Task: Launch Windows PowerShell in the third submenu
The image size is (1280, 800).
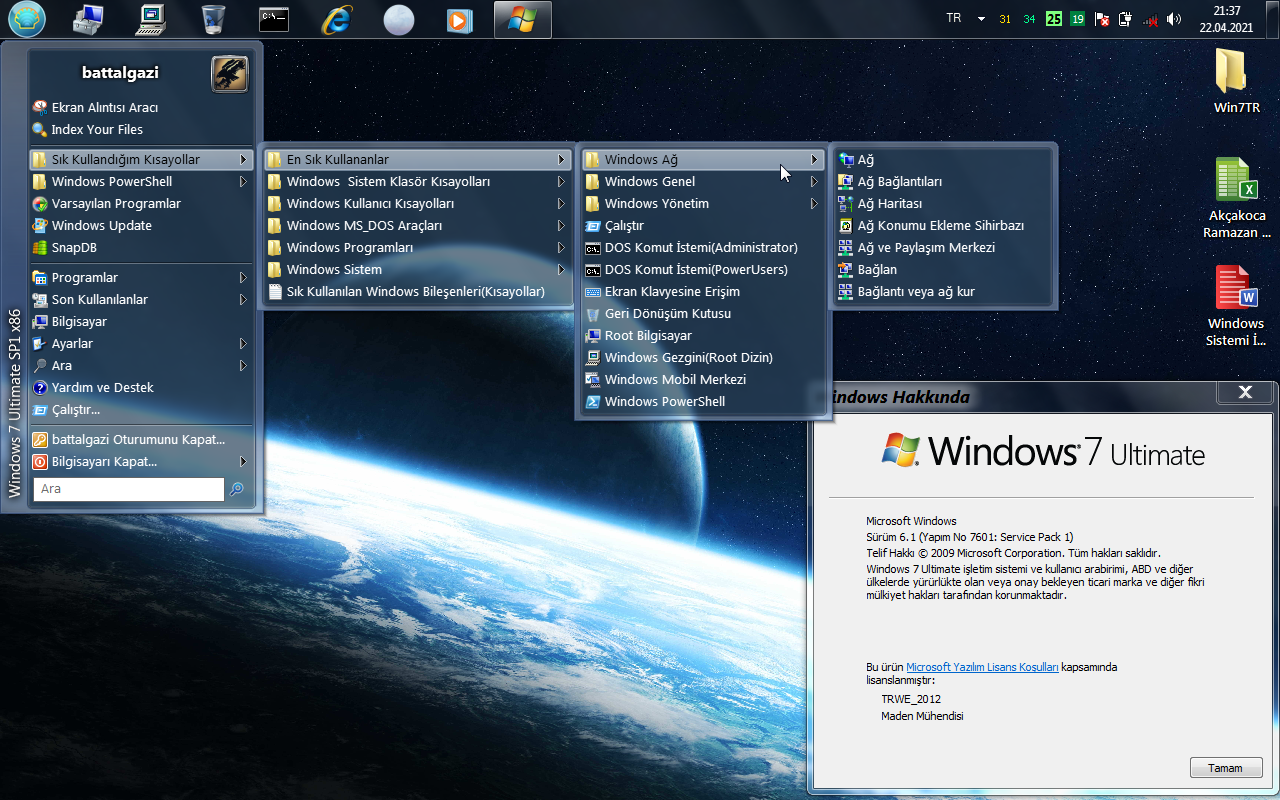Action: coord(702,401)
